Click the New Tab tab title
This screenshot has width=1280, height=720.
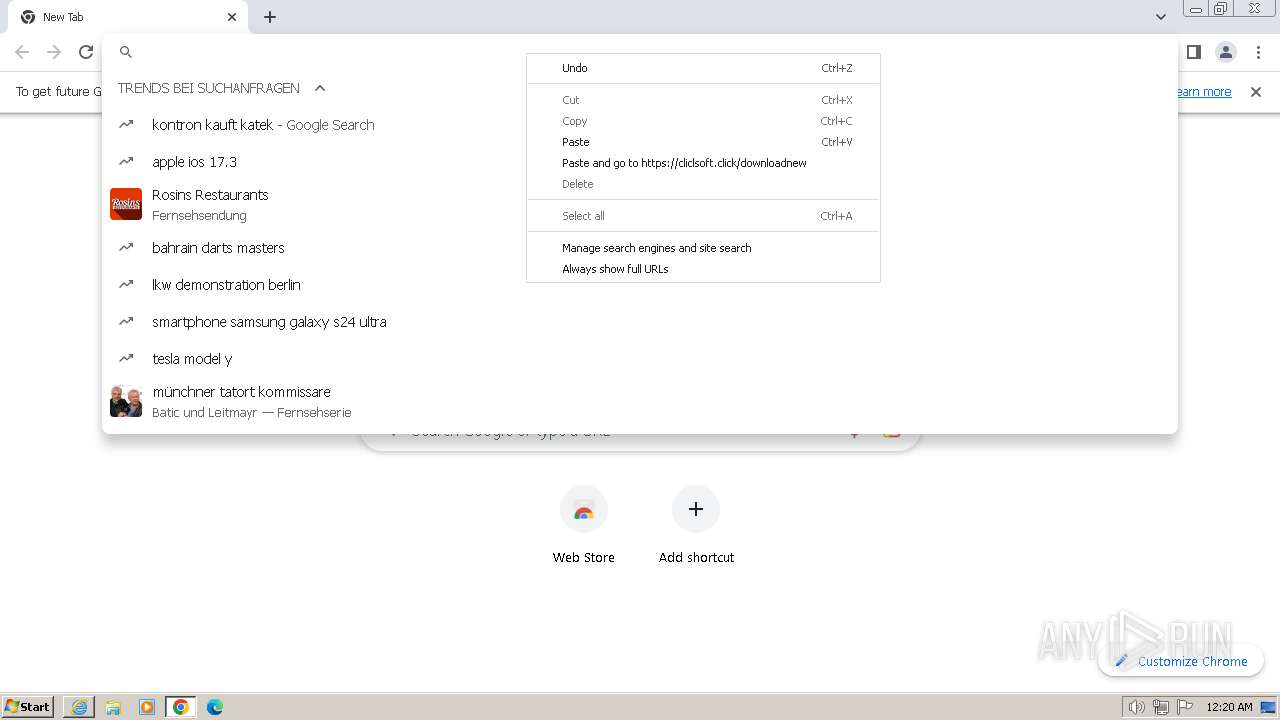63,17
